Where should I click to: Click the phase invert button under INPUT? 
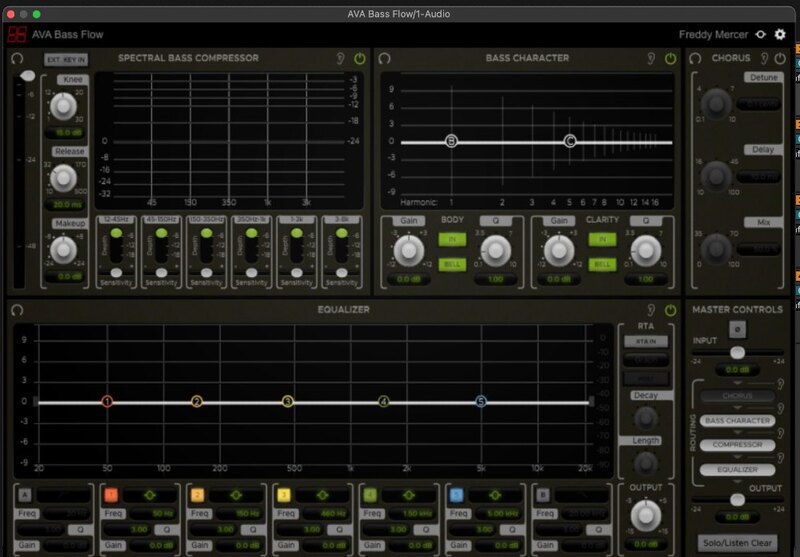point(738,331)
